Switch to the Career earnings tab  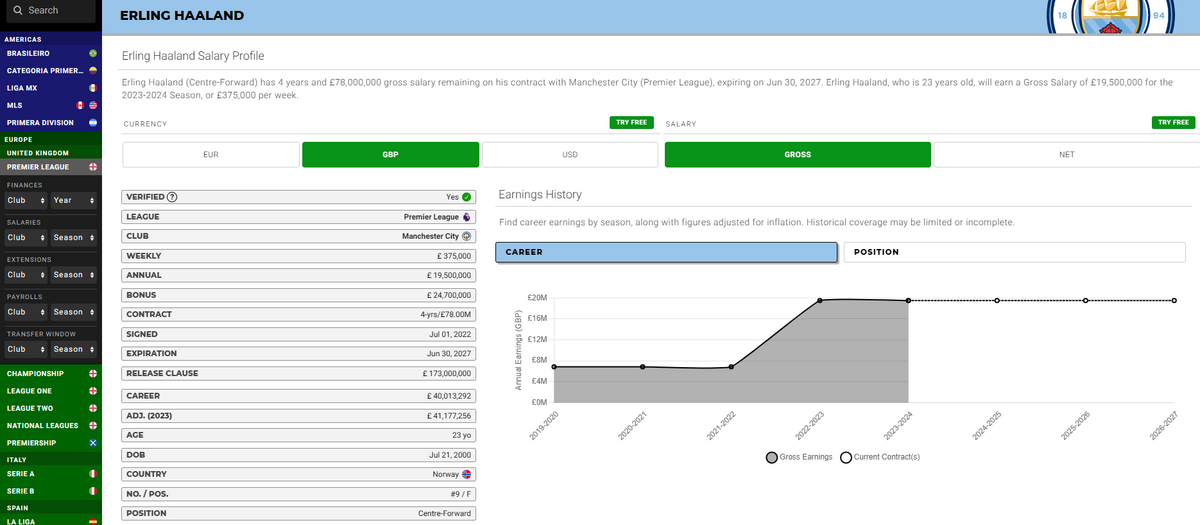click(667, 252)
